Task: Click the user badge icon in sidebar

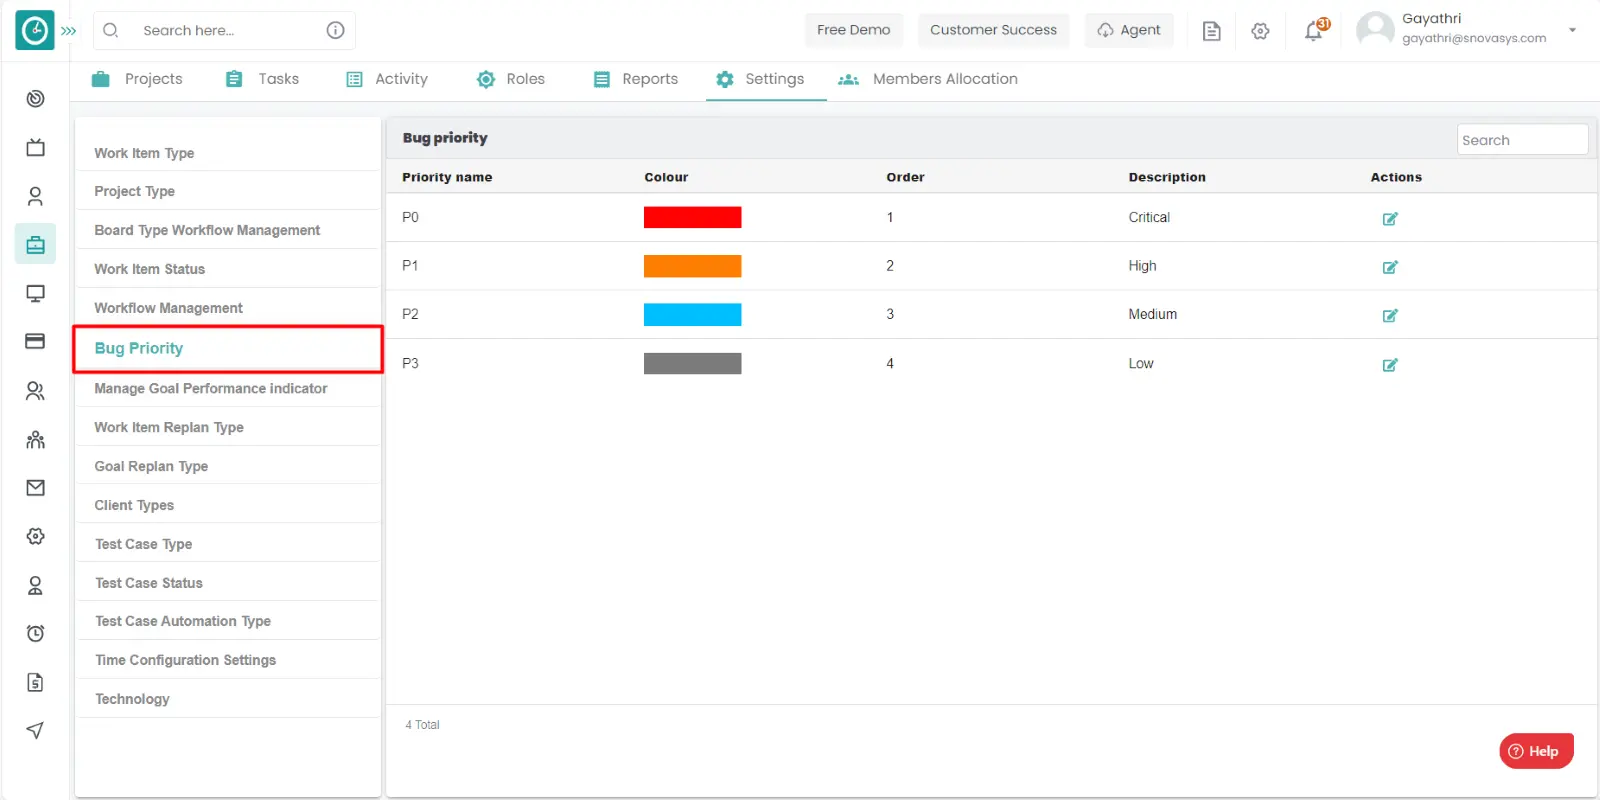Action: point(35,585)
